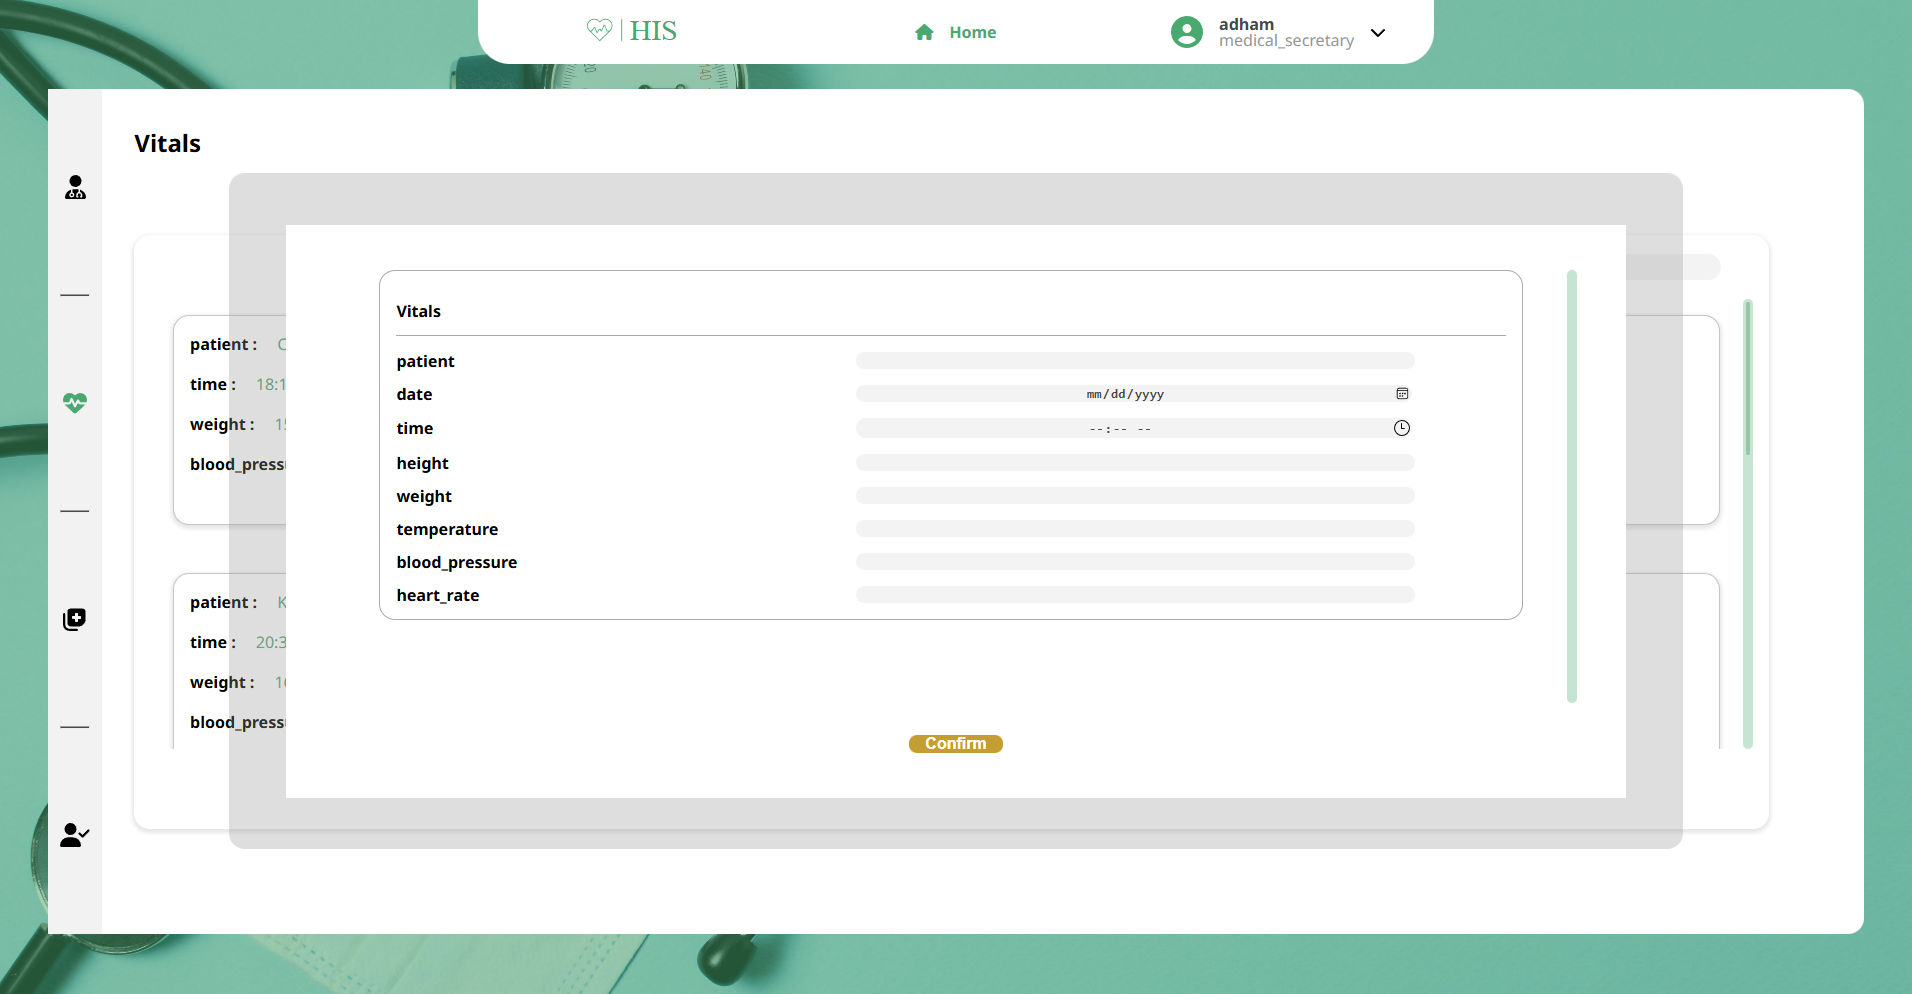Click the HIS heart logo in the header
The image size is (1912, 994).
pos(599,30)
